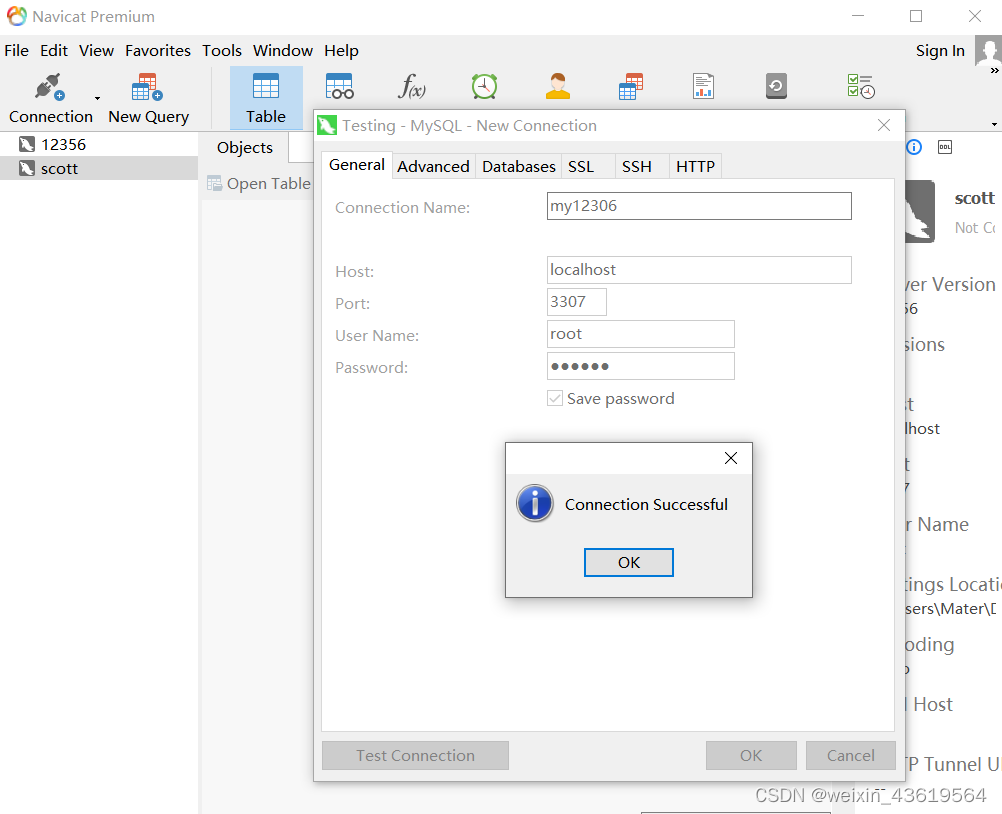Switch to the Databases tab
This screenshot has height=814, width=1002.
click(518, 166)
